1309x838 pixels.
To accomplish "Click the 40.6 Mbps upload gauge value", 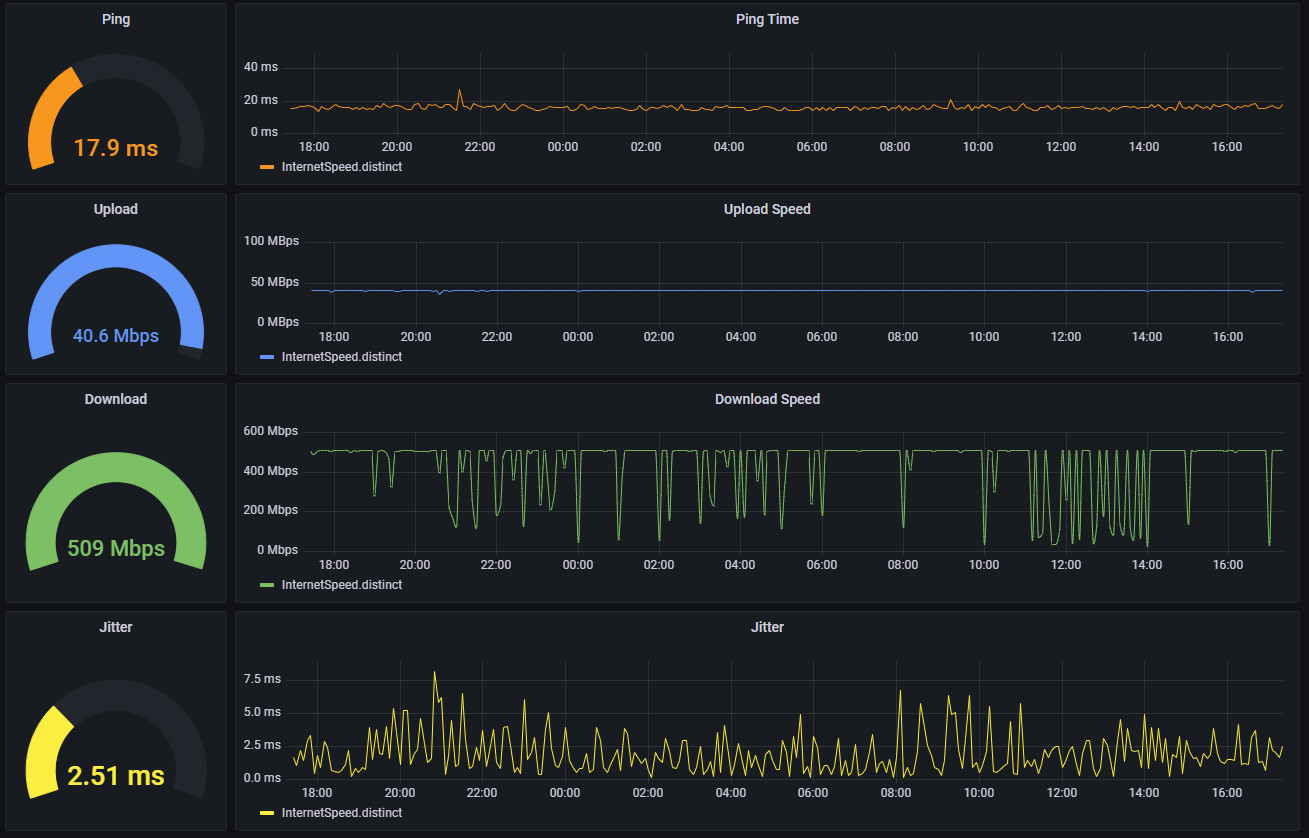I will (x=116, y=336).
